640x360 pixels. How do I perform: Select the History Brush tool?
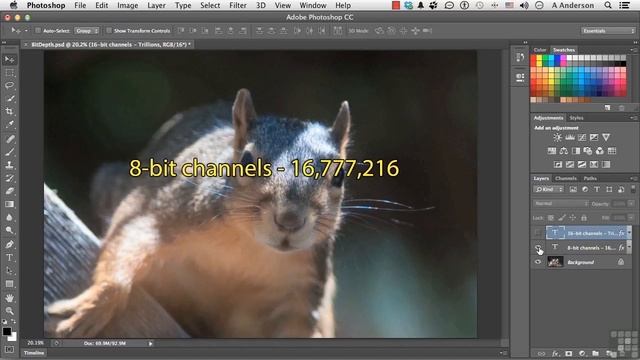click(x=9, y=178)
